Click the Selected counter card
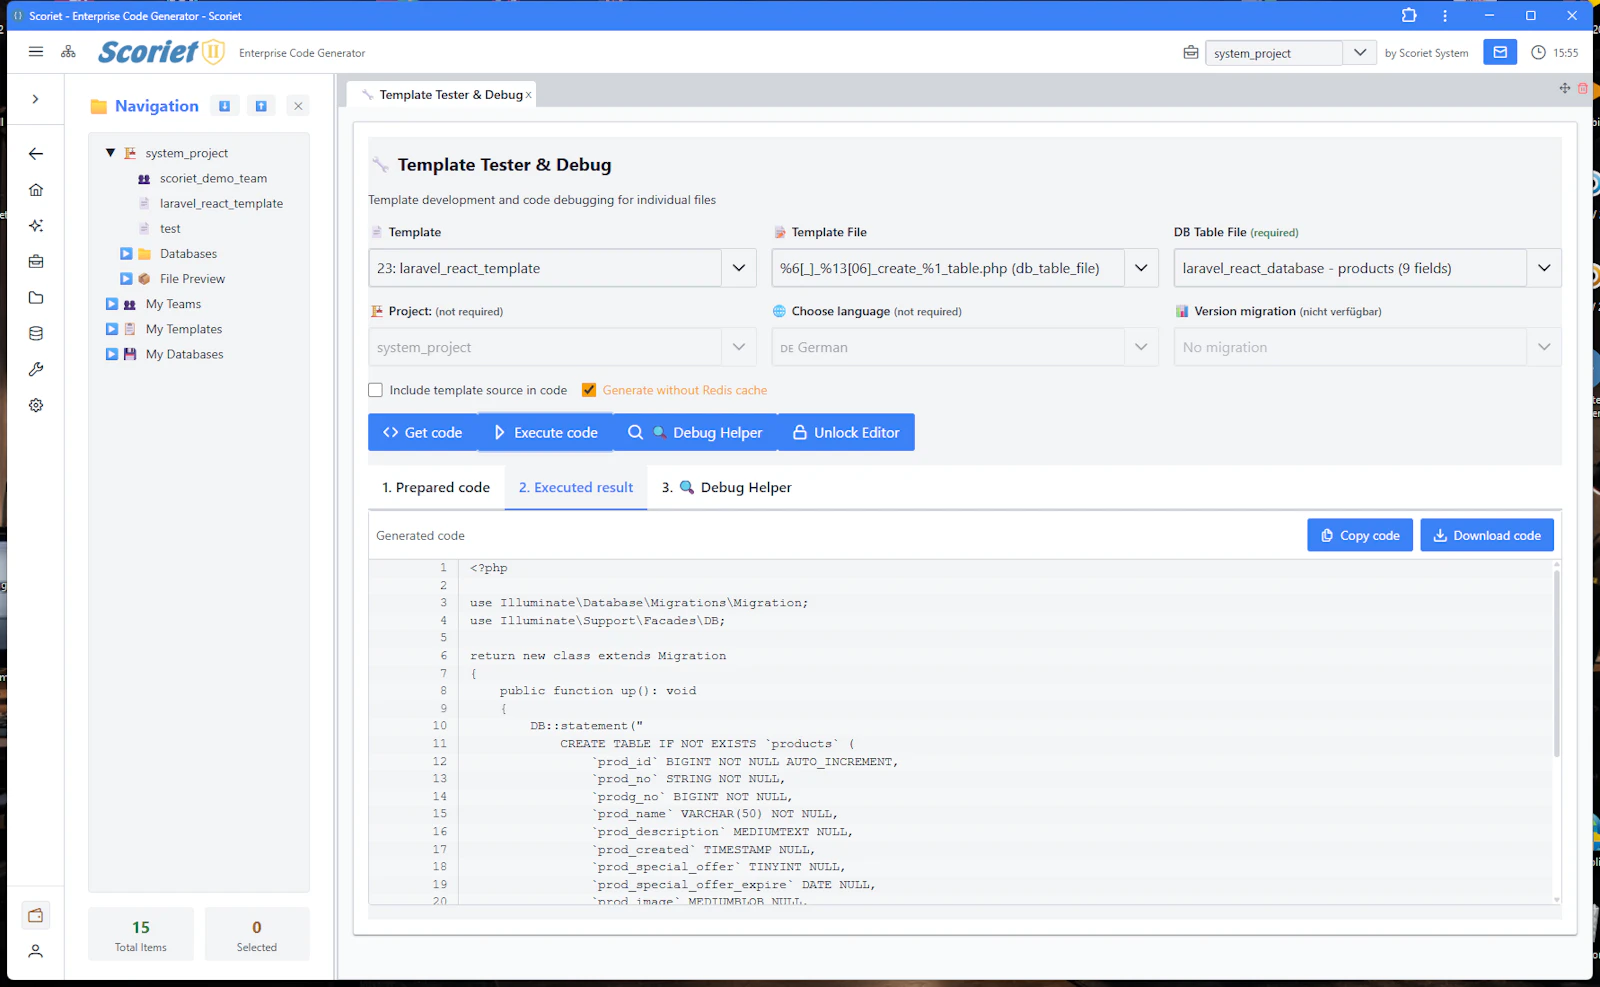Image resolution: width=1600 pixels, height=987 pixels. [257, 935]
